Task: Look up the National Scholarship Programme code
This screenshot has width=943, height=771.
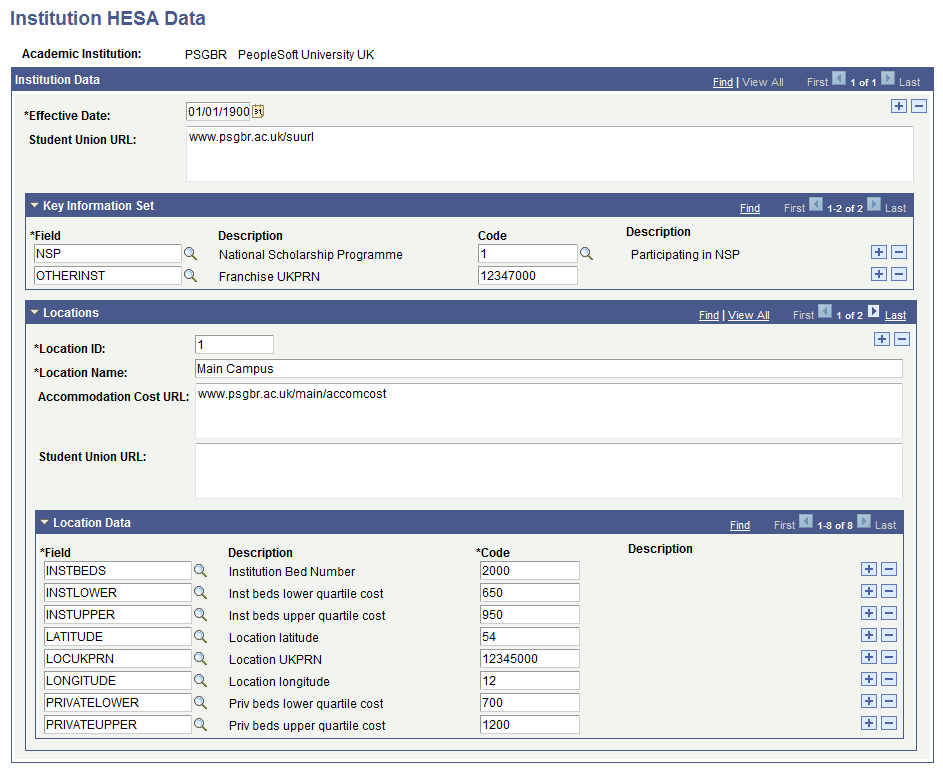Action: (587, 253)
